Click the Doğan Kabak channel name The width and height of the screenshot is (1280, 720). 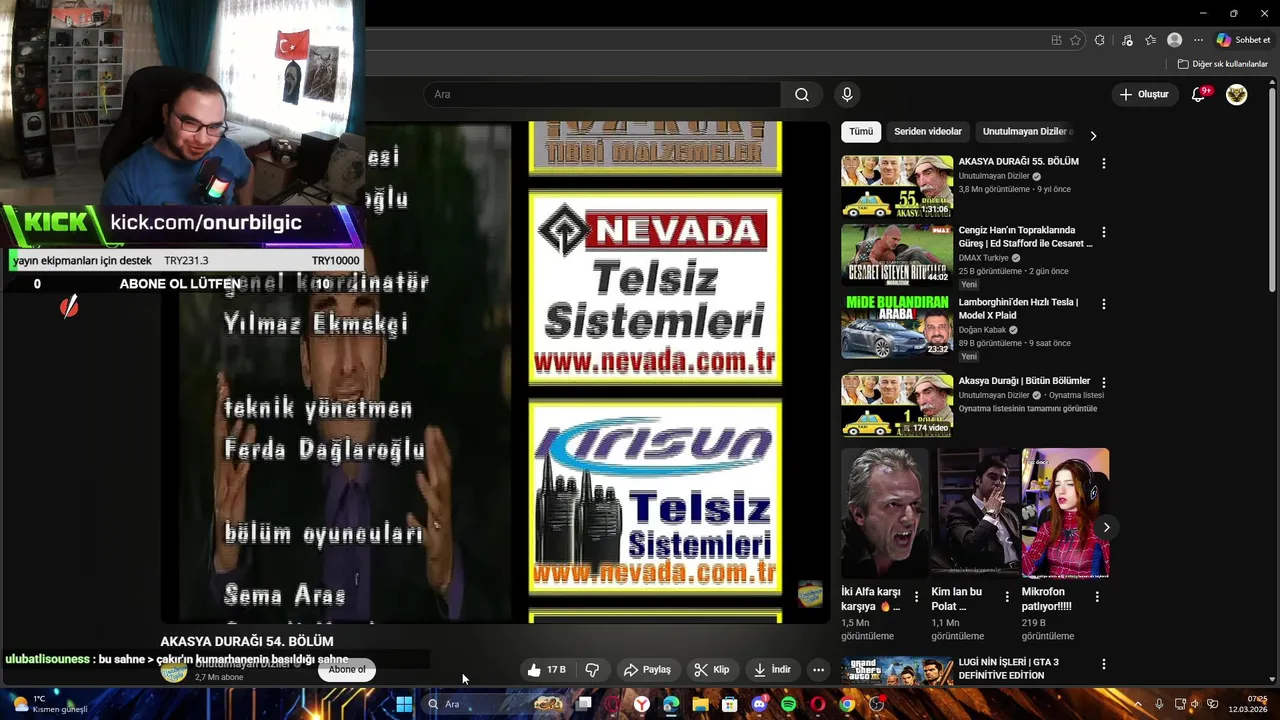pyautogui.click(x=982, y=330)
